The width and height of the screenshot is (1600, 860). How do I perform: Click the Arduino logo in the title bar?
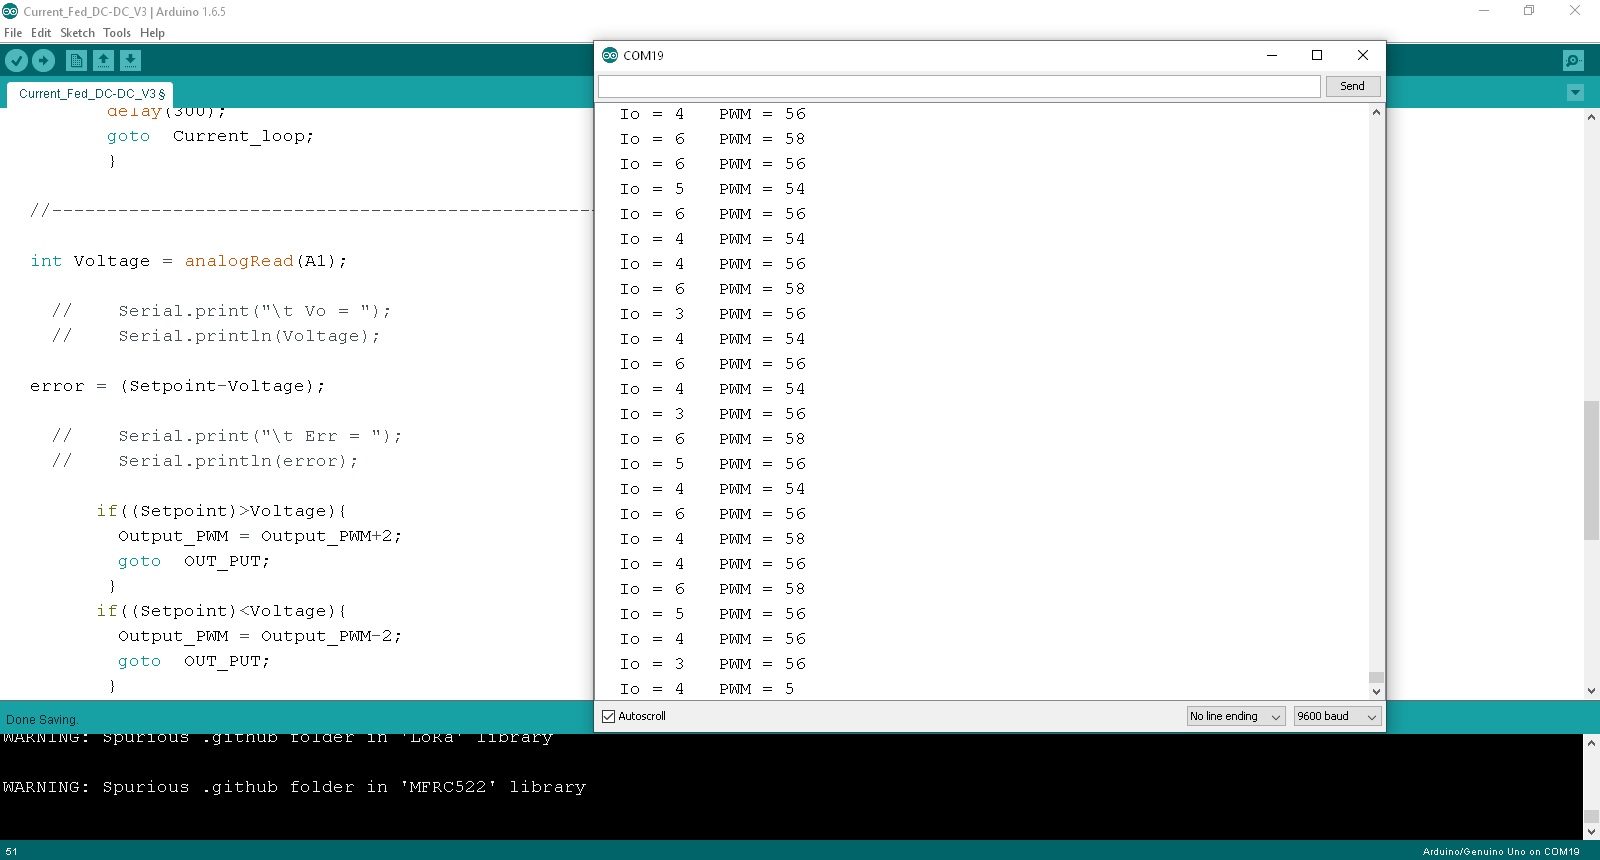click(10, 11)
